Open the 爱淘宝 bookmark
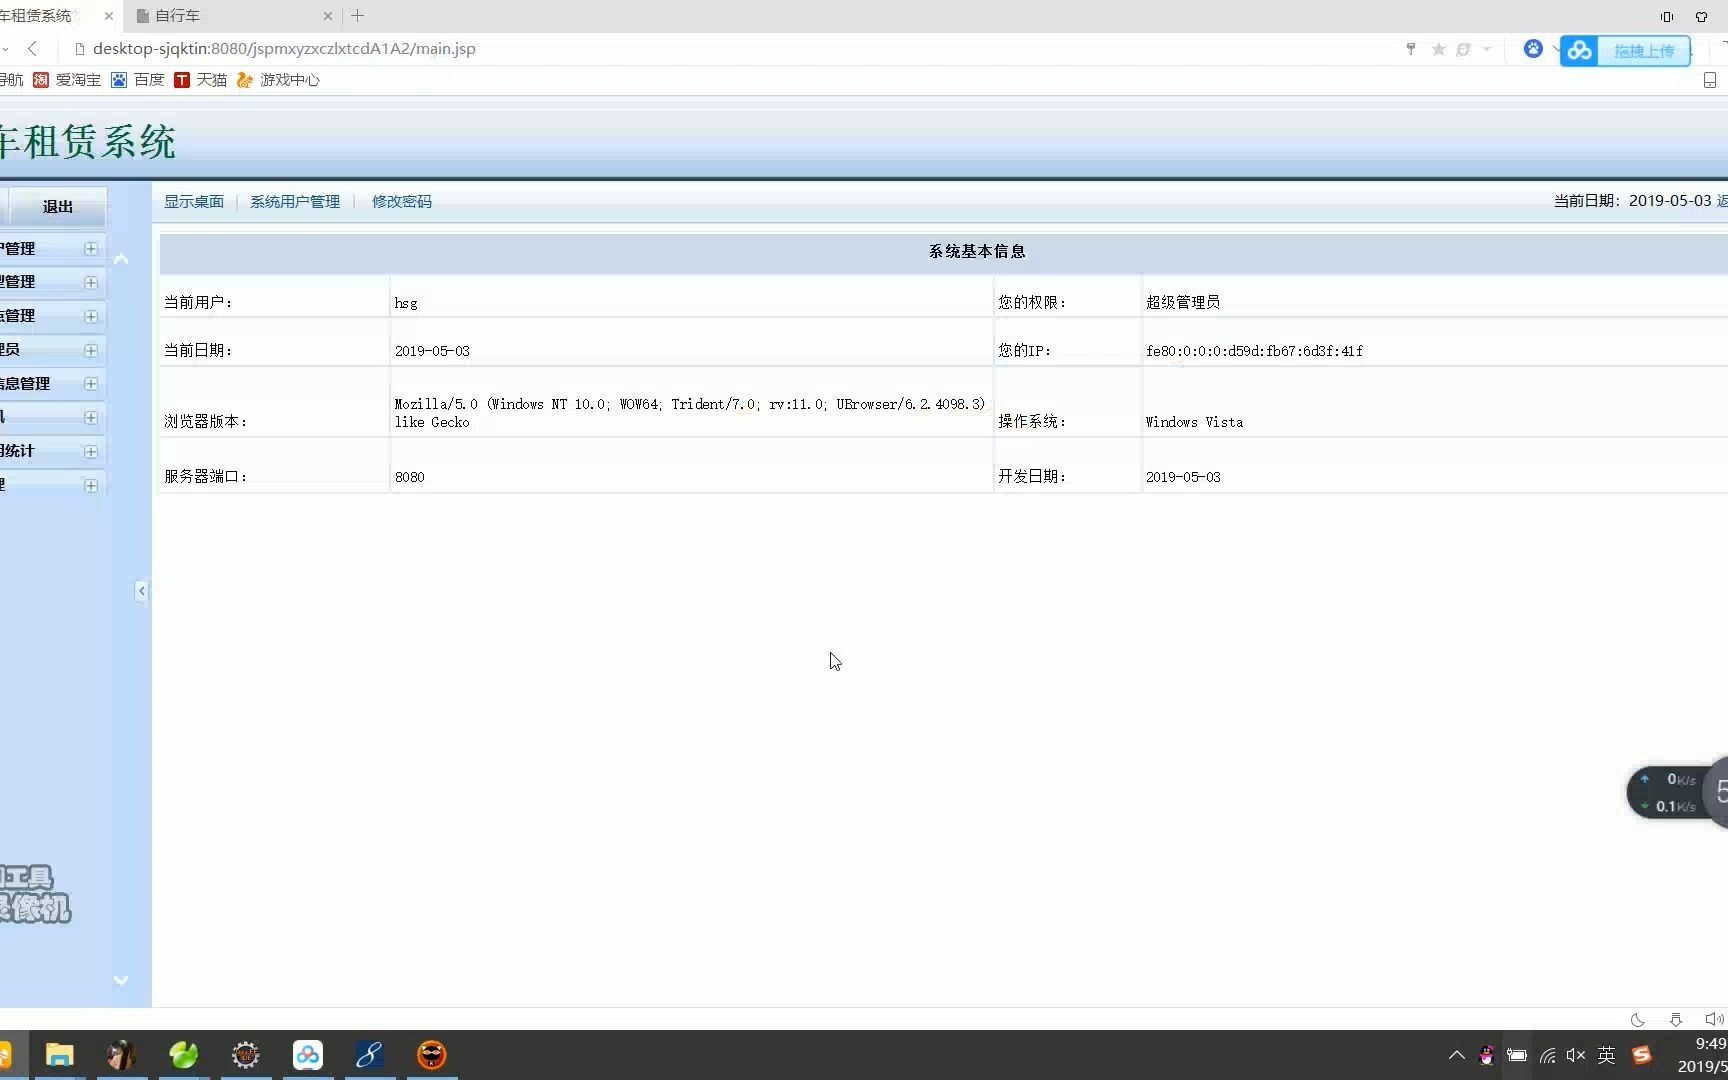 coord(67,80)
